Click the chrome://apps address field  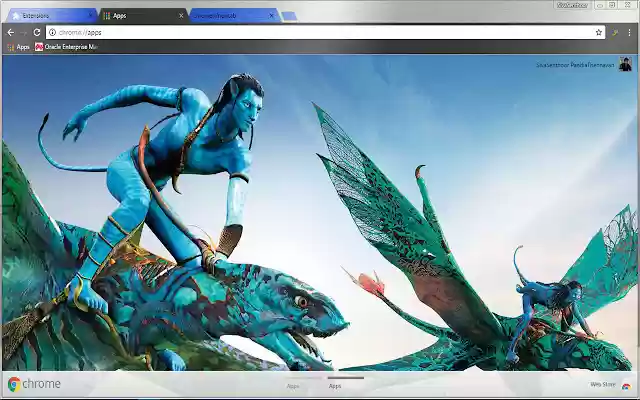click(x=324, y=32)
